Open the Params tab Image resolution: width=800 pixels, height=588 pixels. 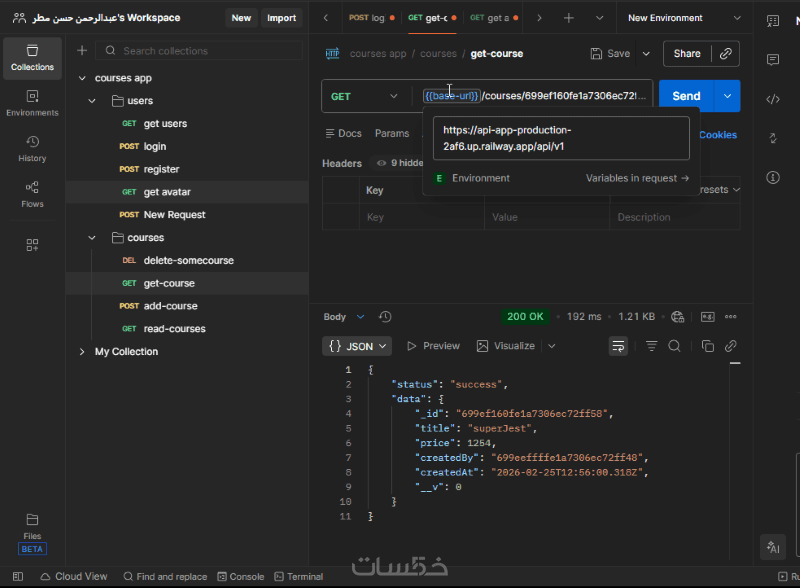click(x=392, y=134)
